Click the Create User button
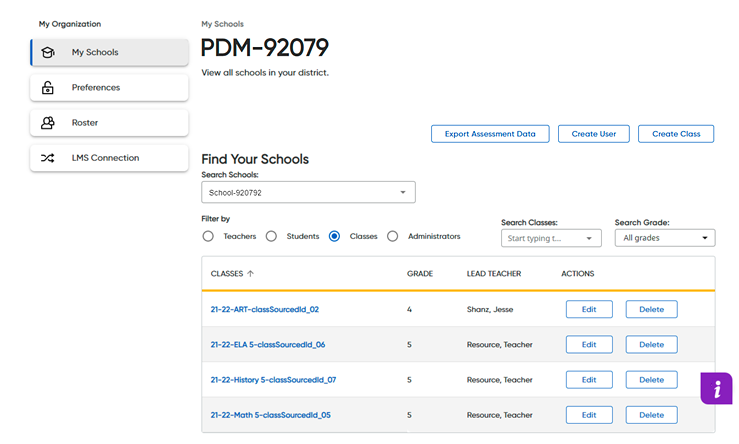The image size is (739, 444). point(594,134)
